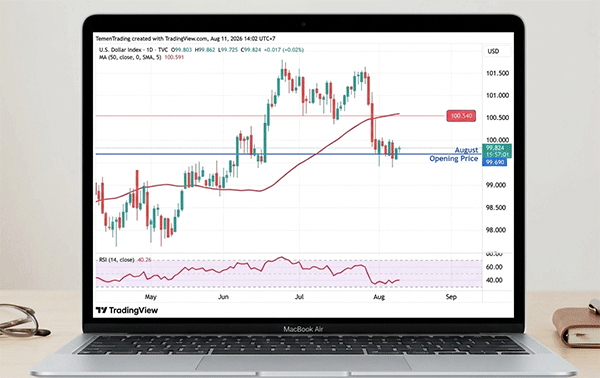600x378 pixels.
Task: Click the Aug label on time axis
Action: click(379, 297)
